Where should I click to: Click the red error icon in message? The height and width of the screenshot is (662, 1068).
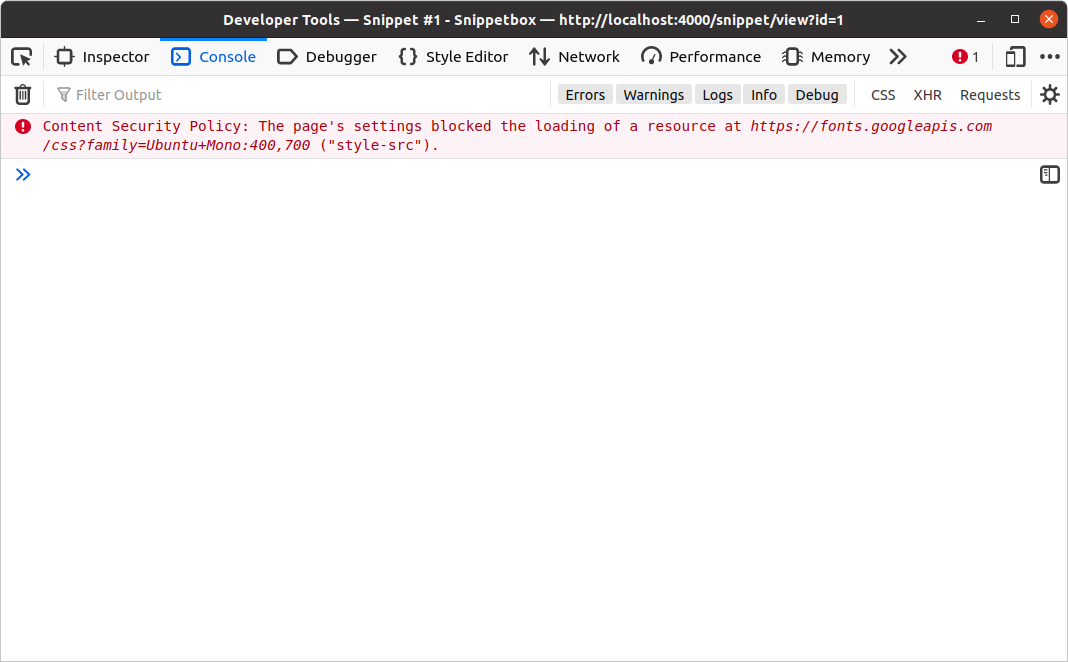23,126
